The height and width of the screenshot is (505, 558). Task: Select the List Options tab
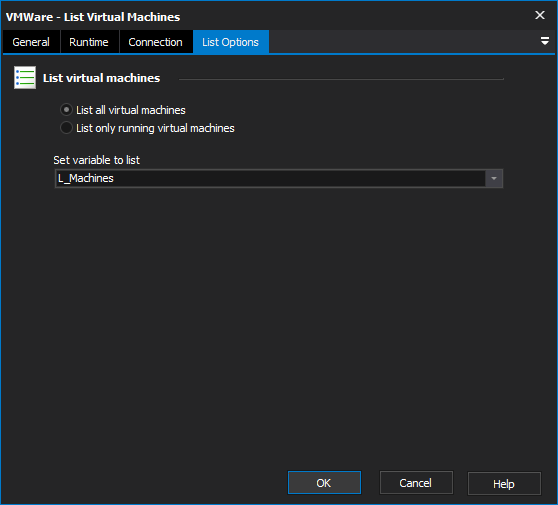[231, 42]
